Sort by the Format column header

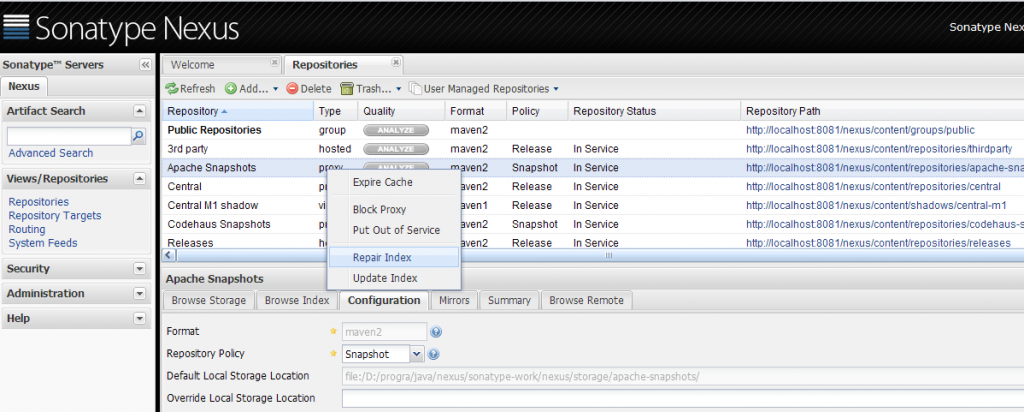[x=476, y=112]
